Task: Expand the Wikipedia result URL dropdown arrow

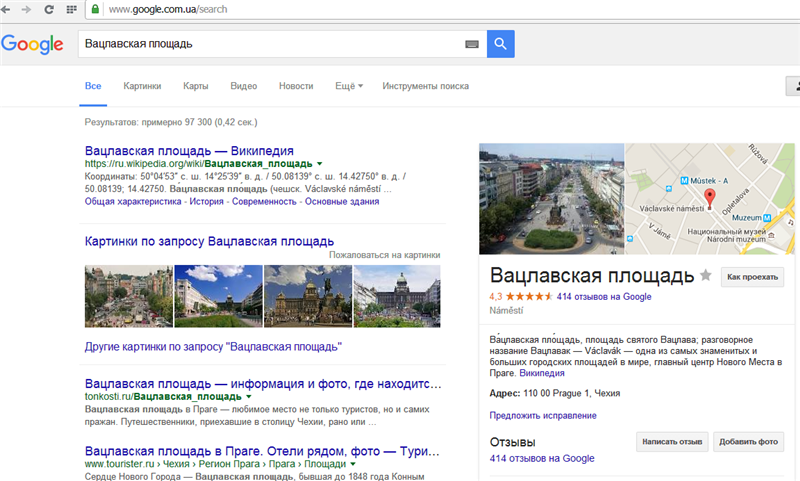Action: click(320, 164)
